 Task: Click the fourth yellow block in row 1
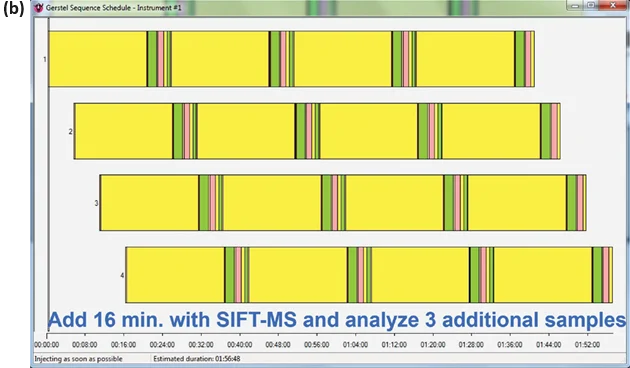point(465,59)
